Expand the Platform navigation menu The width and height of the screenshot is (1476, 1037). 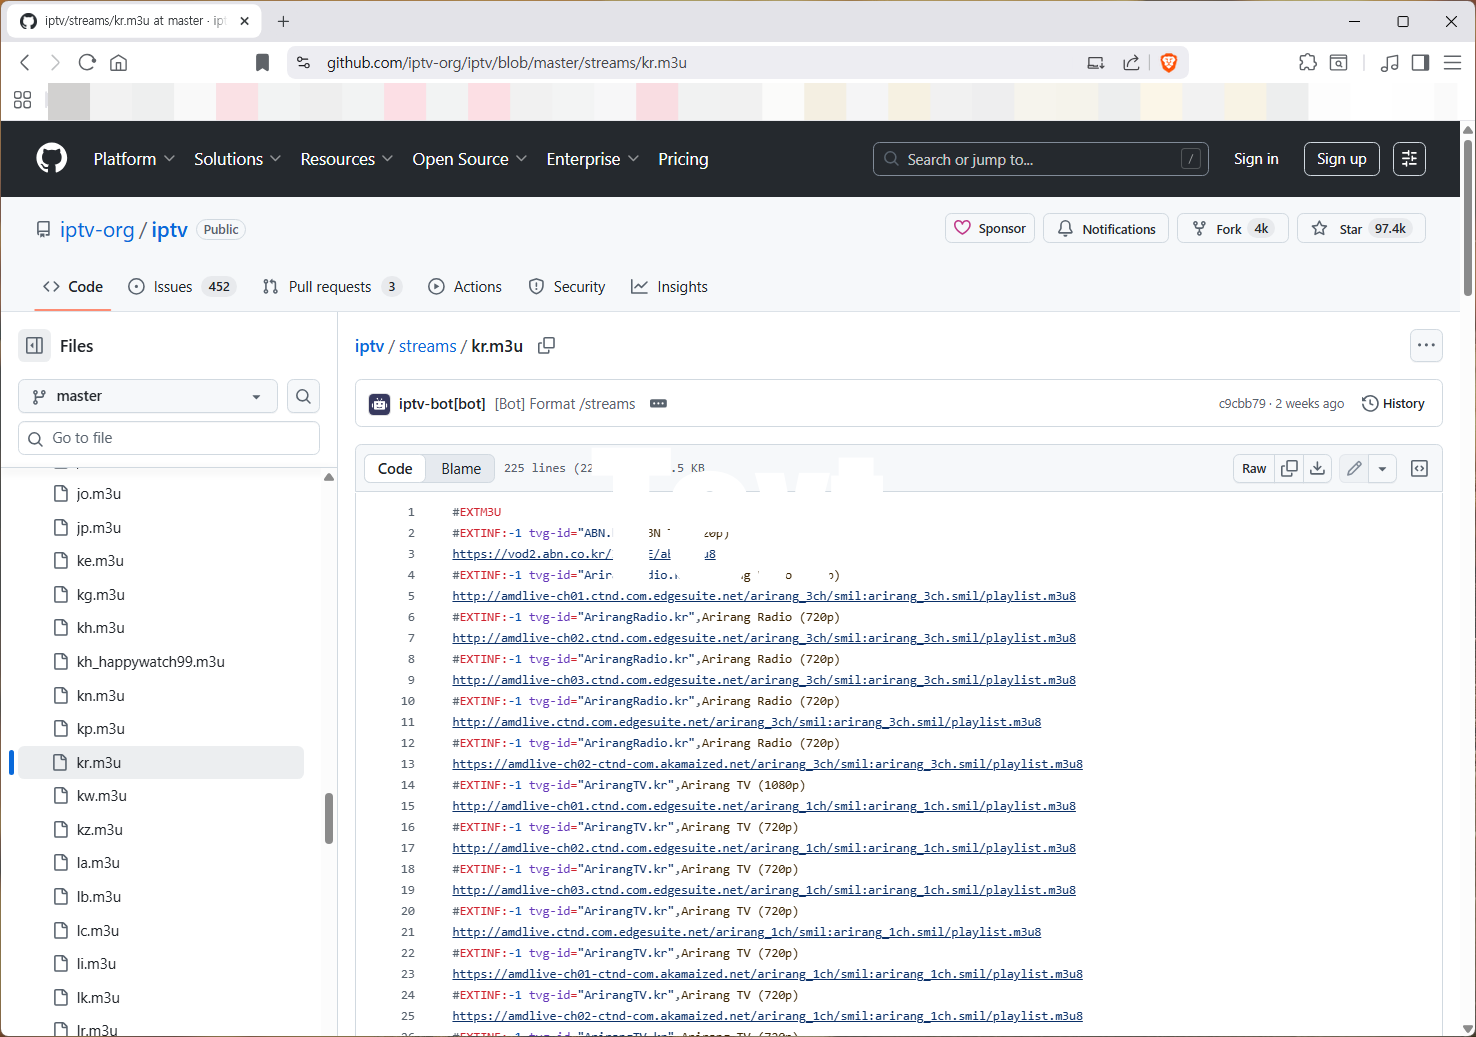134,159
